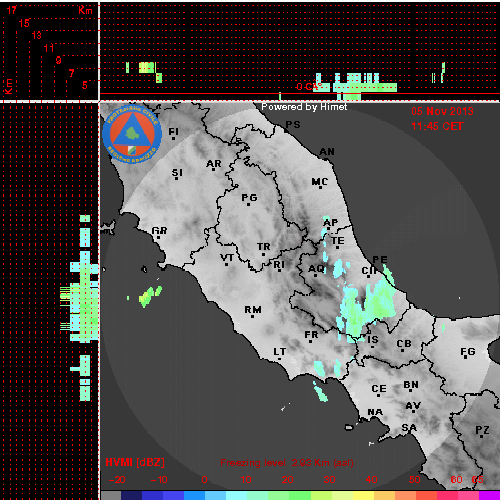
Task: Click the CB city label
Action: coord(404,344)
